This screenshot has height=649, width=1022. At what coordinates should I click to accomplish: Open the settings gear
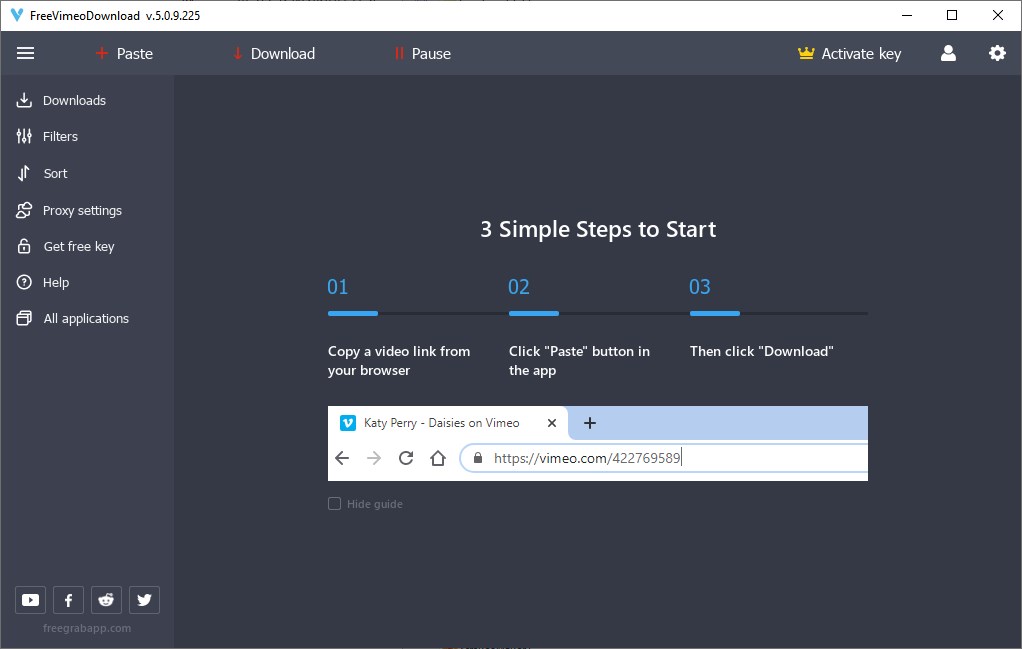[x=997, y=53]
